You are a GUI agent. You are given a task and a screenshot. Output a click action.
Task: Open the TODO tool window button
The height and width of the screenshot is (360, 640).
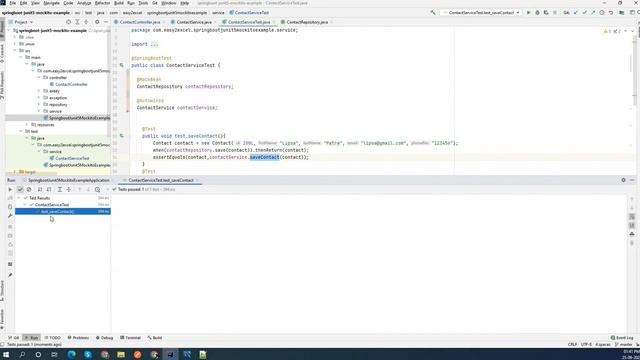point(52,338)
